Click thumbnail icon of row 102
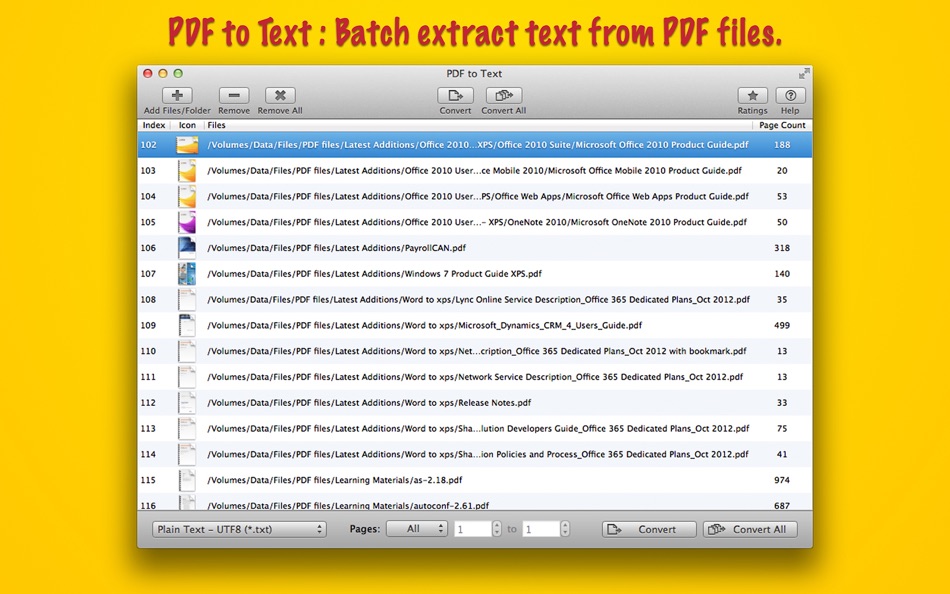Viewport: 950px width, 594px height. click(x=187, y=145)
